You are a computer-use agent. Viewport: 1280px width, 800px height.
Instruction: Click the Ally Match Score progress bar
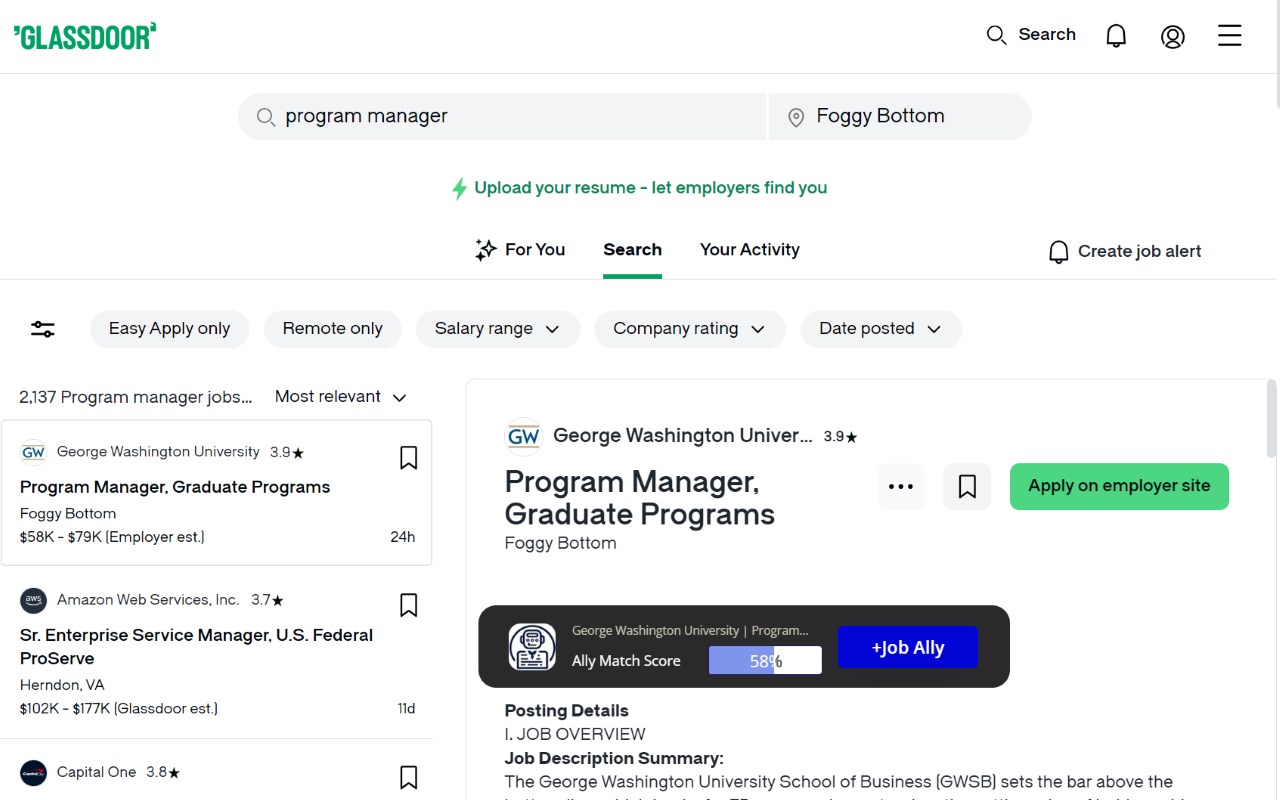pyautogui.click(x=765, y=660)
